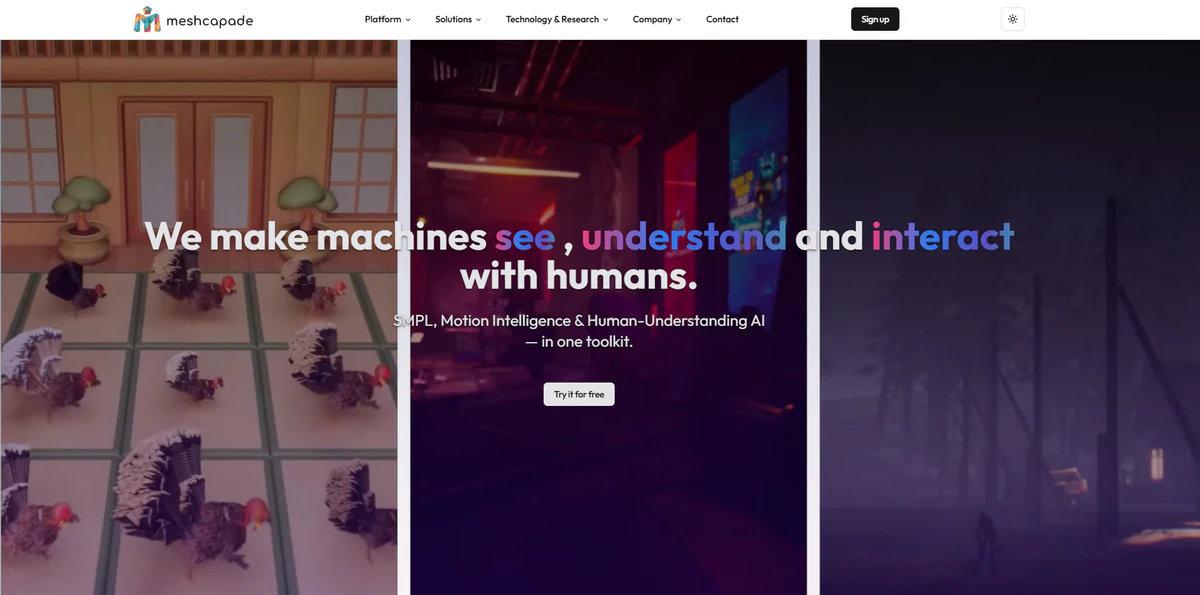Select the neon arcade video panel

tap(608, 317)
